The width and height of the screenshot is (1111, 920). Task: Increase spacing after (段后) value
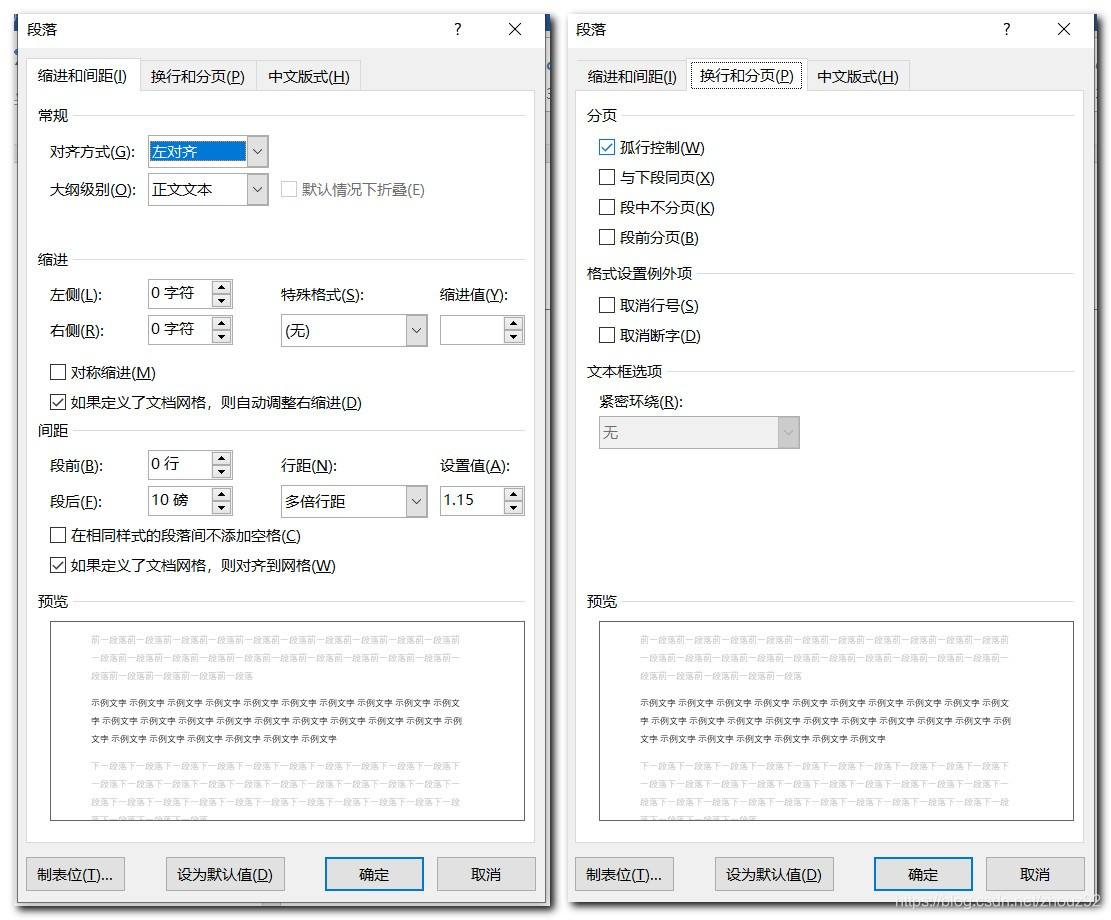[x=222, y=494]
